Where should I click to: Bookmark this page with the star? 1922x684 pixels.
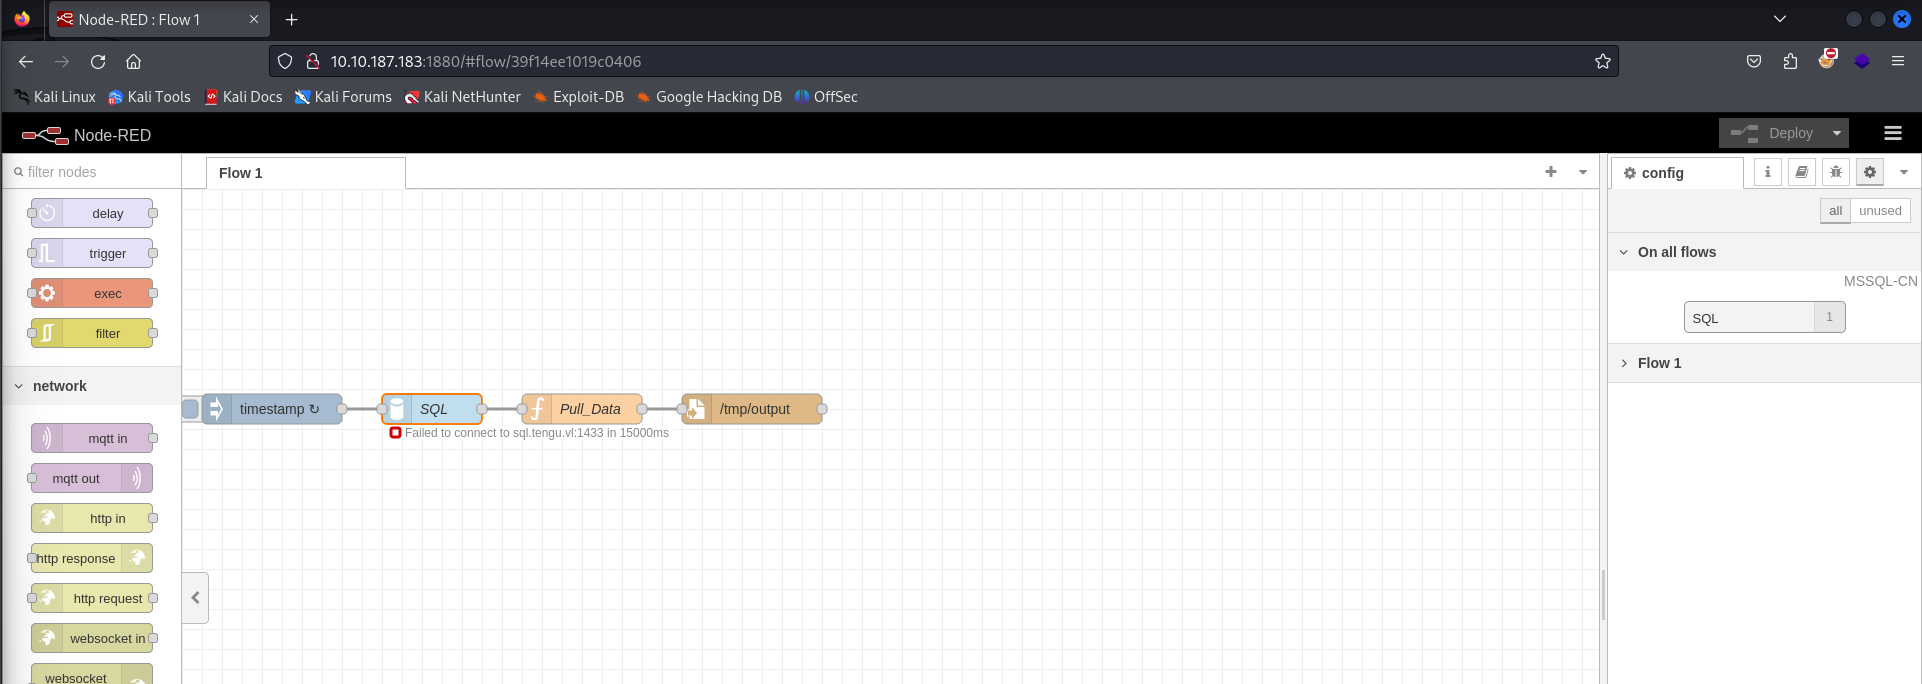(x=1603, y=61)
